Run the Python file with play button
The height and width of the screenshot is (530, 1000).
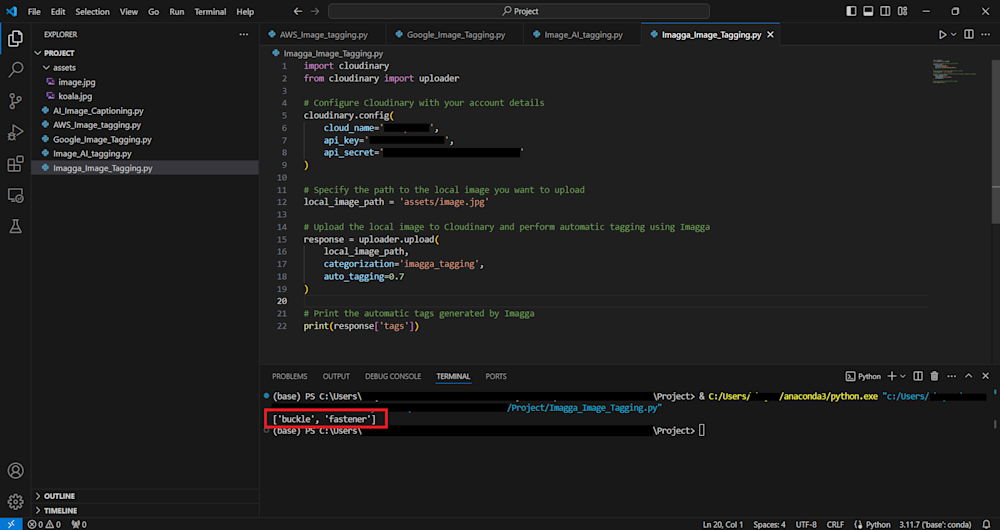coord(943,34)
